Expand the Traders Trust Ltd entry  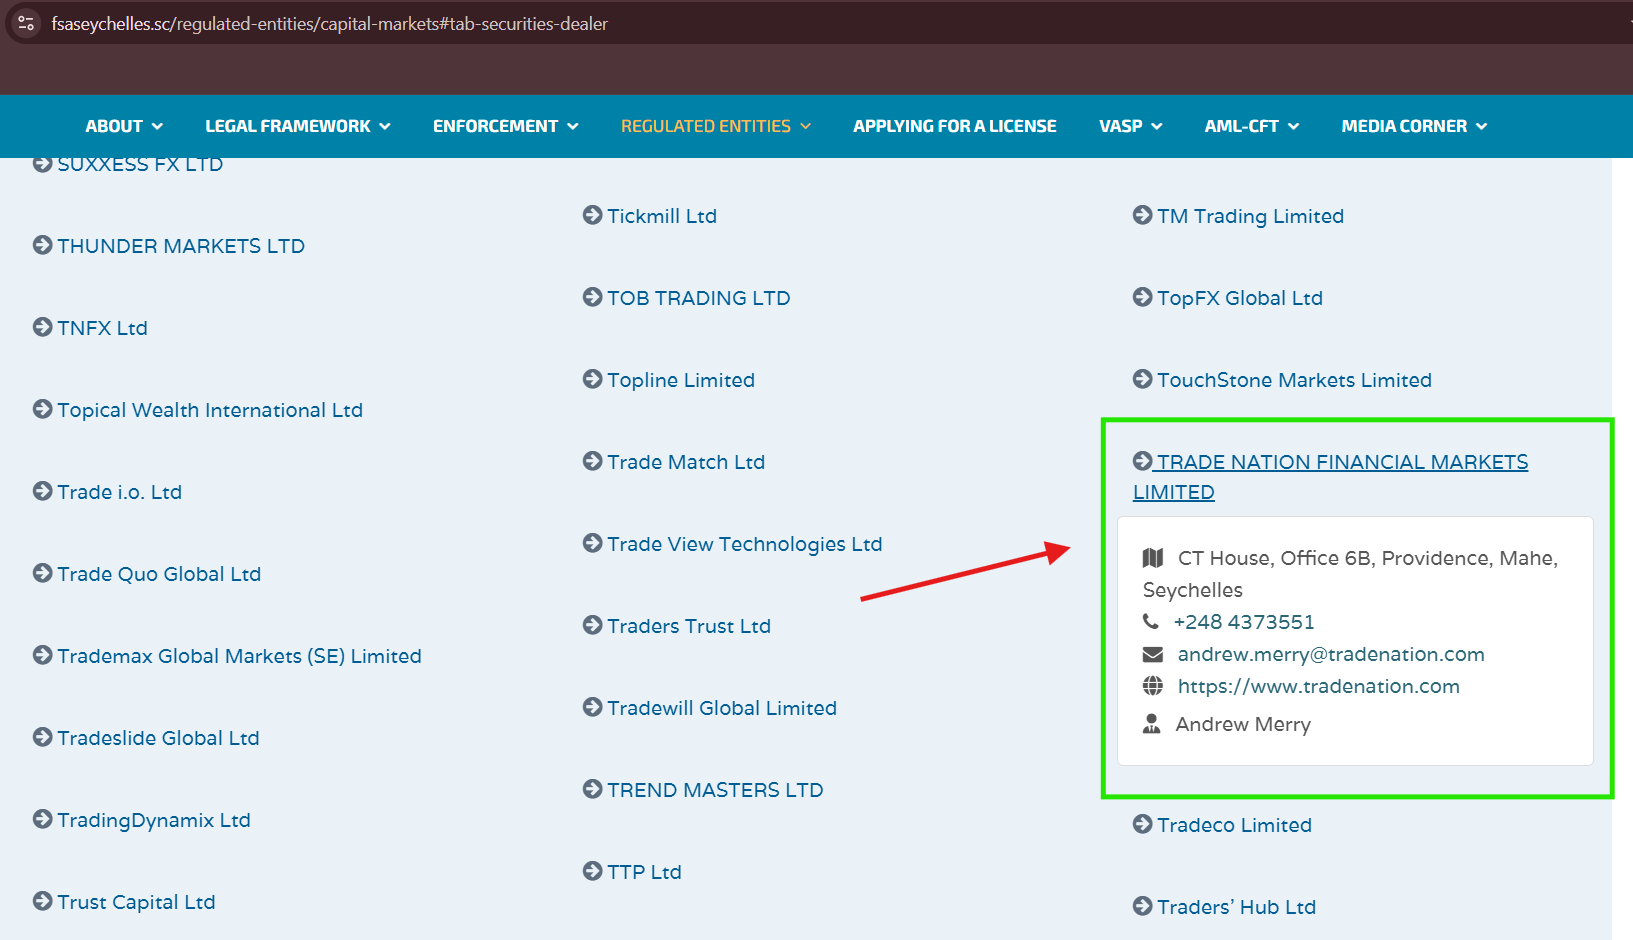[688, 626]
